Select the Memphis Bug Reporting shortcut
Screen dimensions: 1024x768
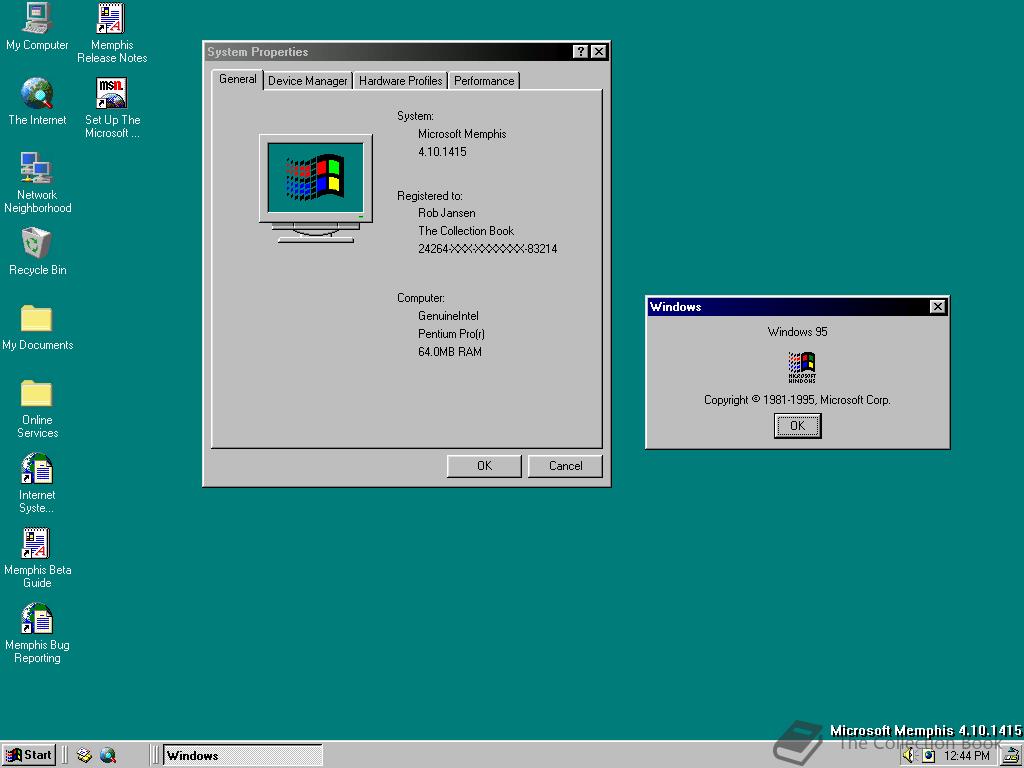[x=37, y=633]
